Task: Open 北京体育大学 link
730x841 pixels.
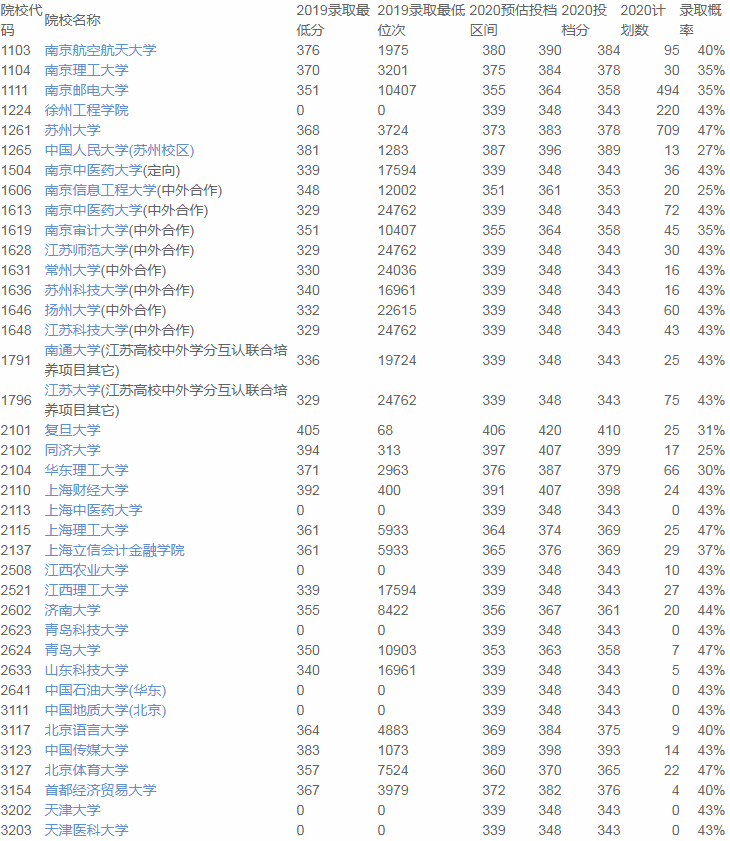Action: 86,771
